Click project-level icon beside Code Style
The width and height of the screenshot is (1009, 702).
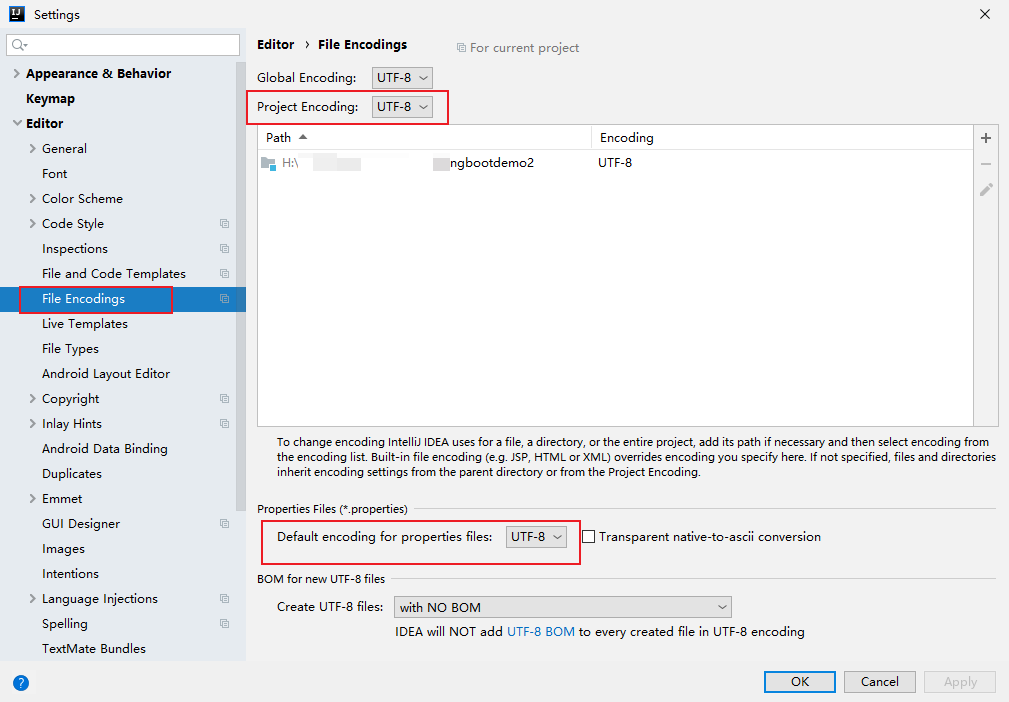coord(224,224)
